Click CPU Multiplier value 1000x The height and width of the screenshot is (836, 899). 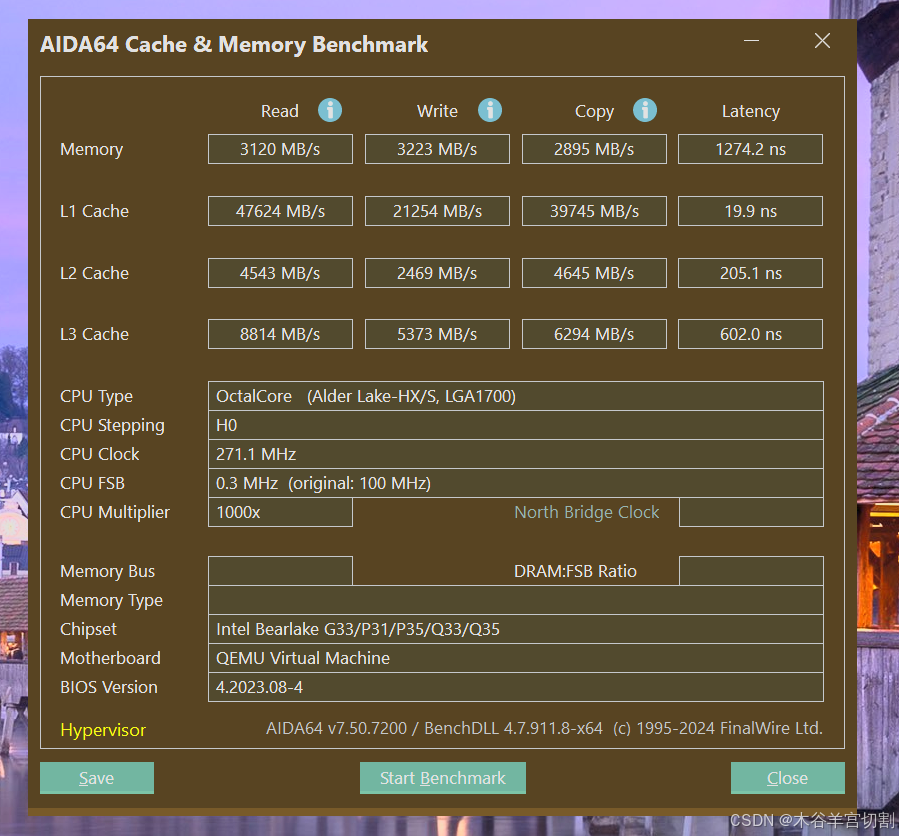[x=280, y=512]
